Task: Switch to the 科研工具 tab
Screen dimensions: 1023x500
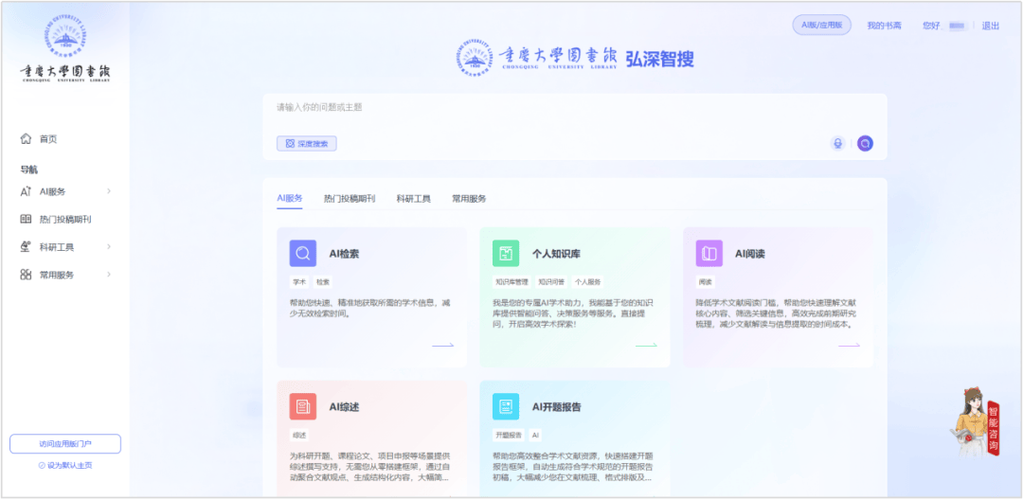Action: click(414, 199)
